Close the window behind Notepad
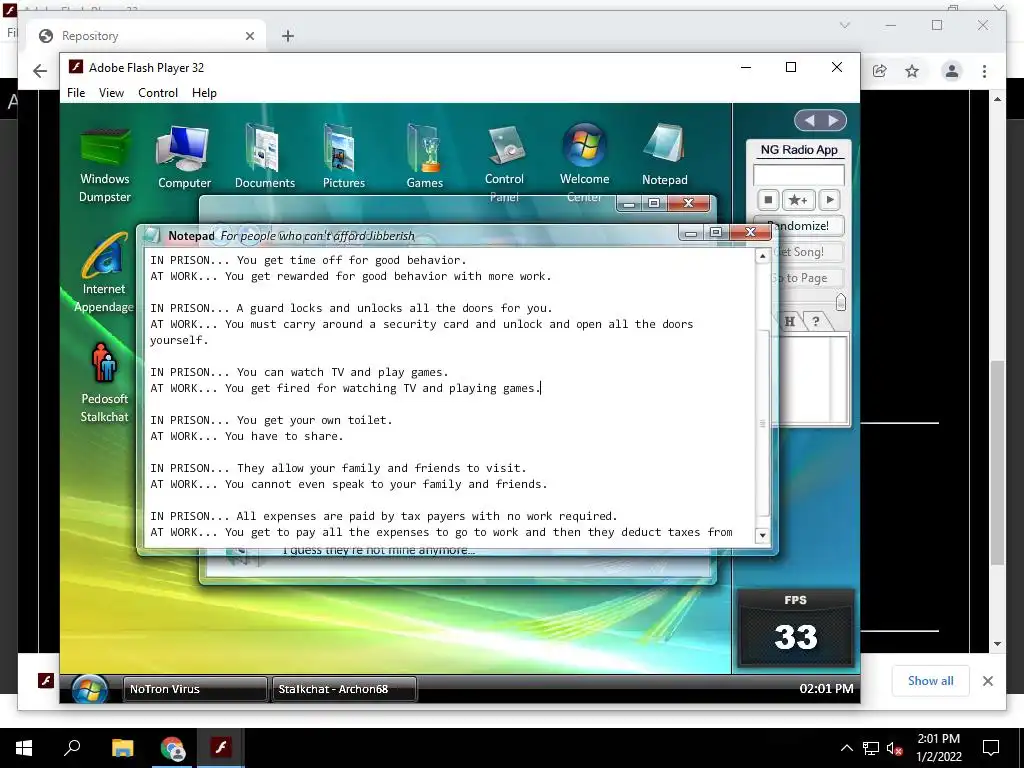 [688, 203]
